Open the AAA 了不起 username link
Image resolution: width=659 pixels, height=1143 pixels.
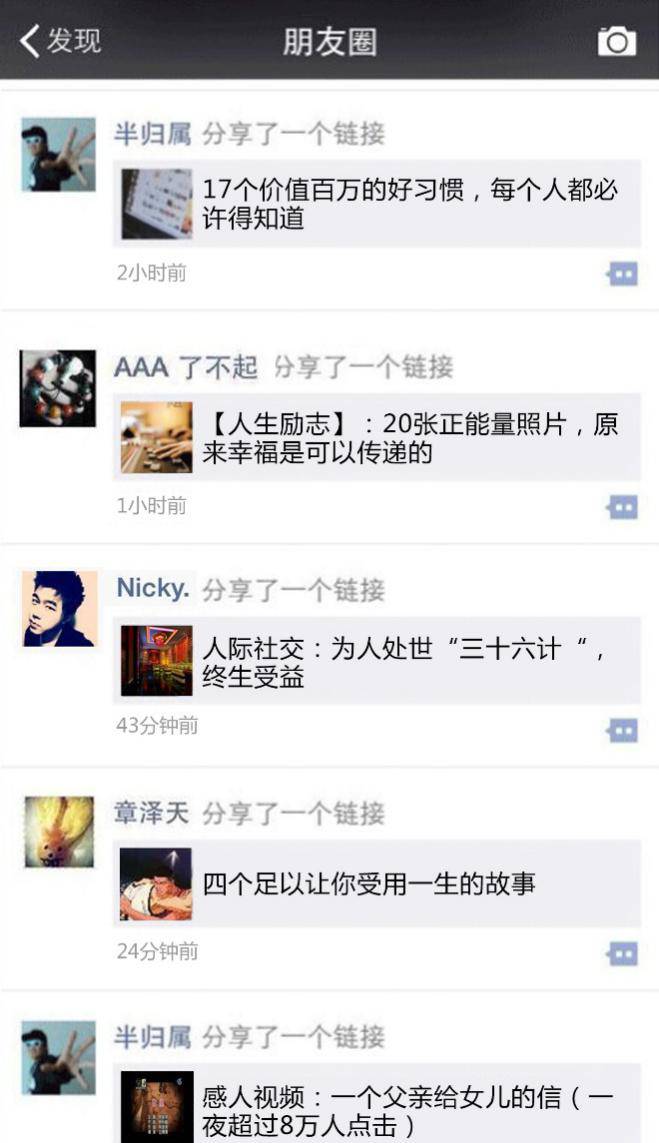point(186,367)
